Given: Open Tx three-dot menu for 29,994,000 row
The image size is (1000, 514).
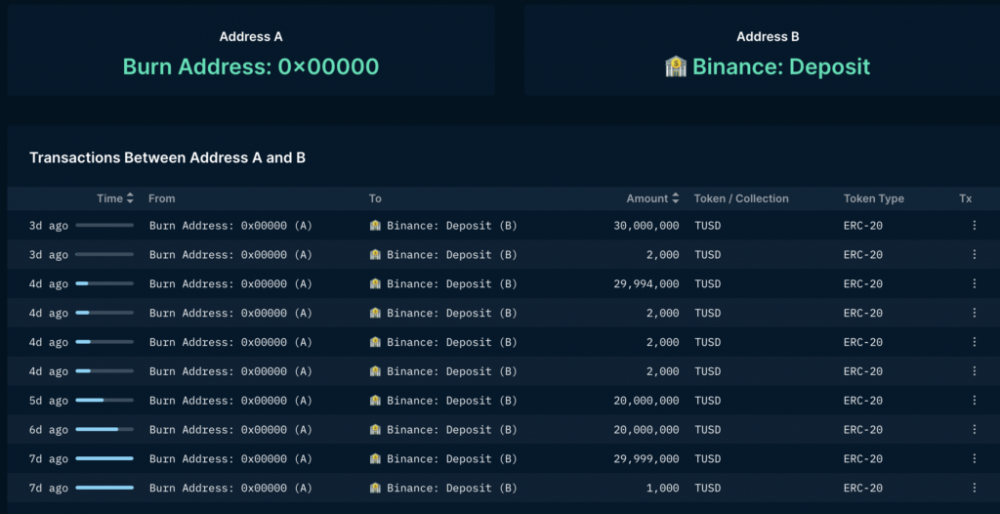Looking at the screenshot, I should [x=974, y=284].
